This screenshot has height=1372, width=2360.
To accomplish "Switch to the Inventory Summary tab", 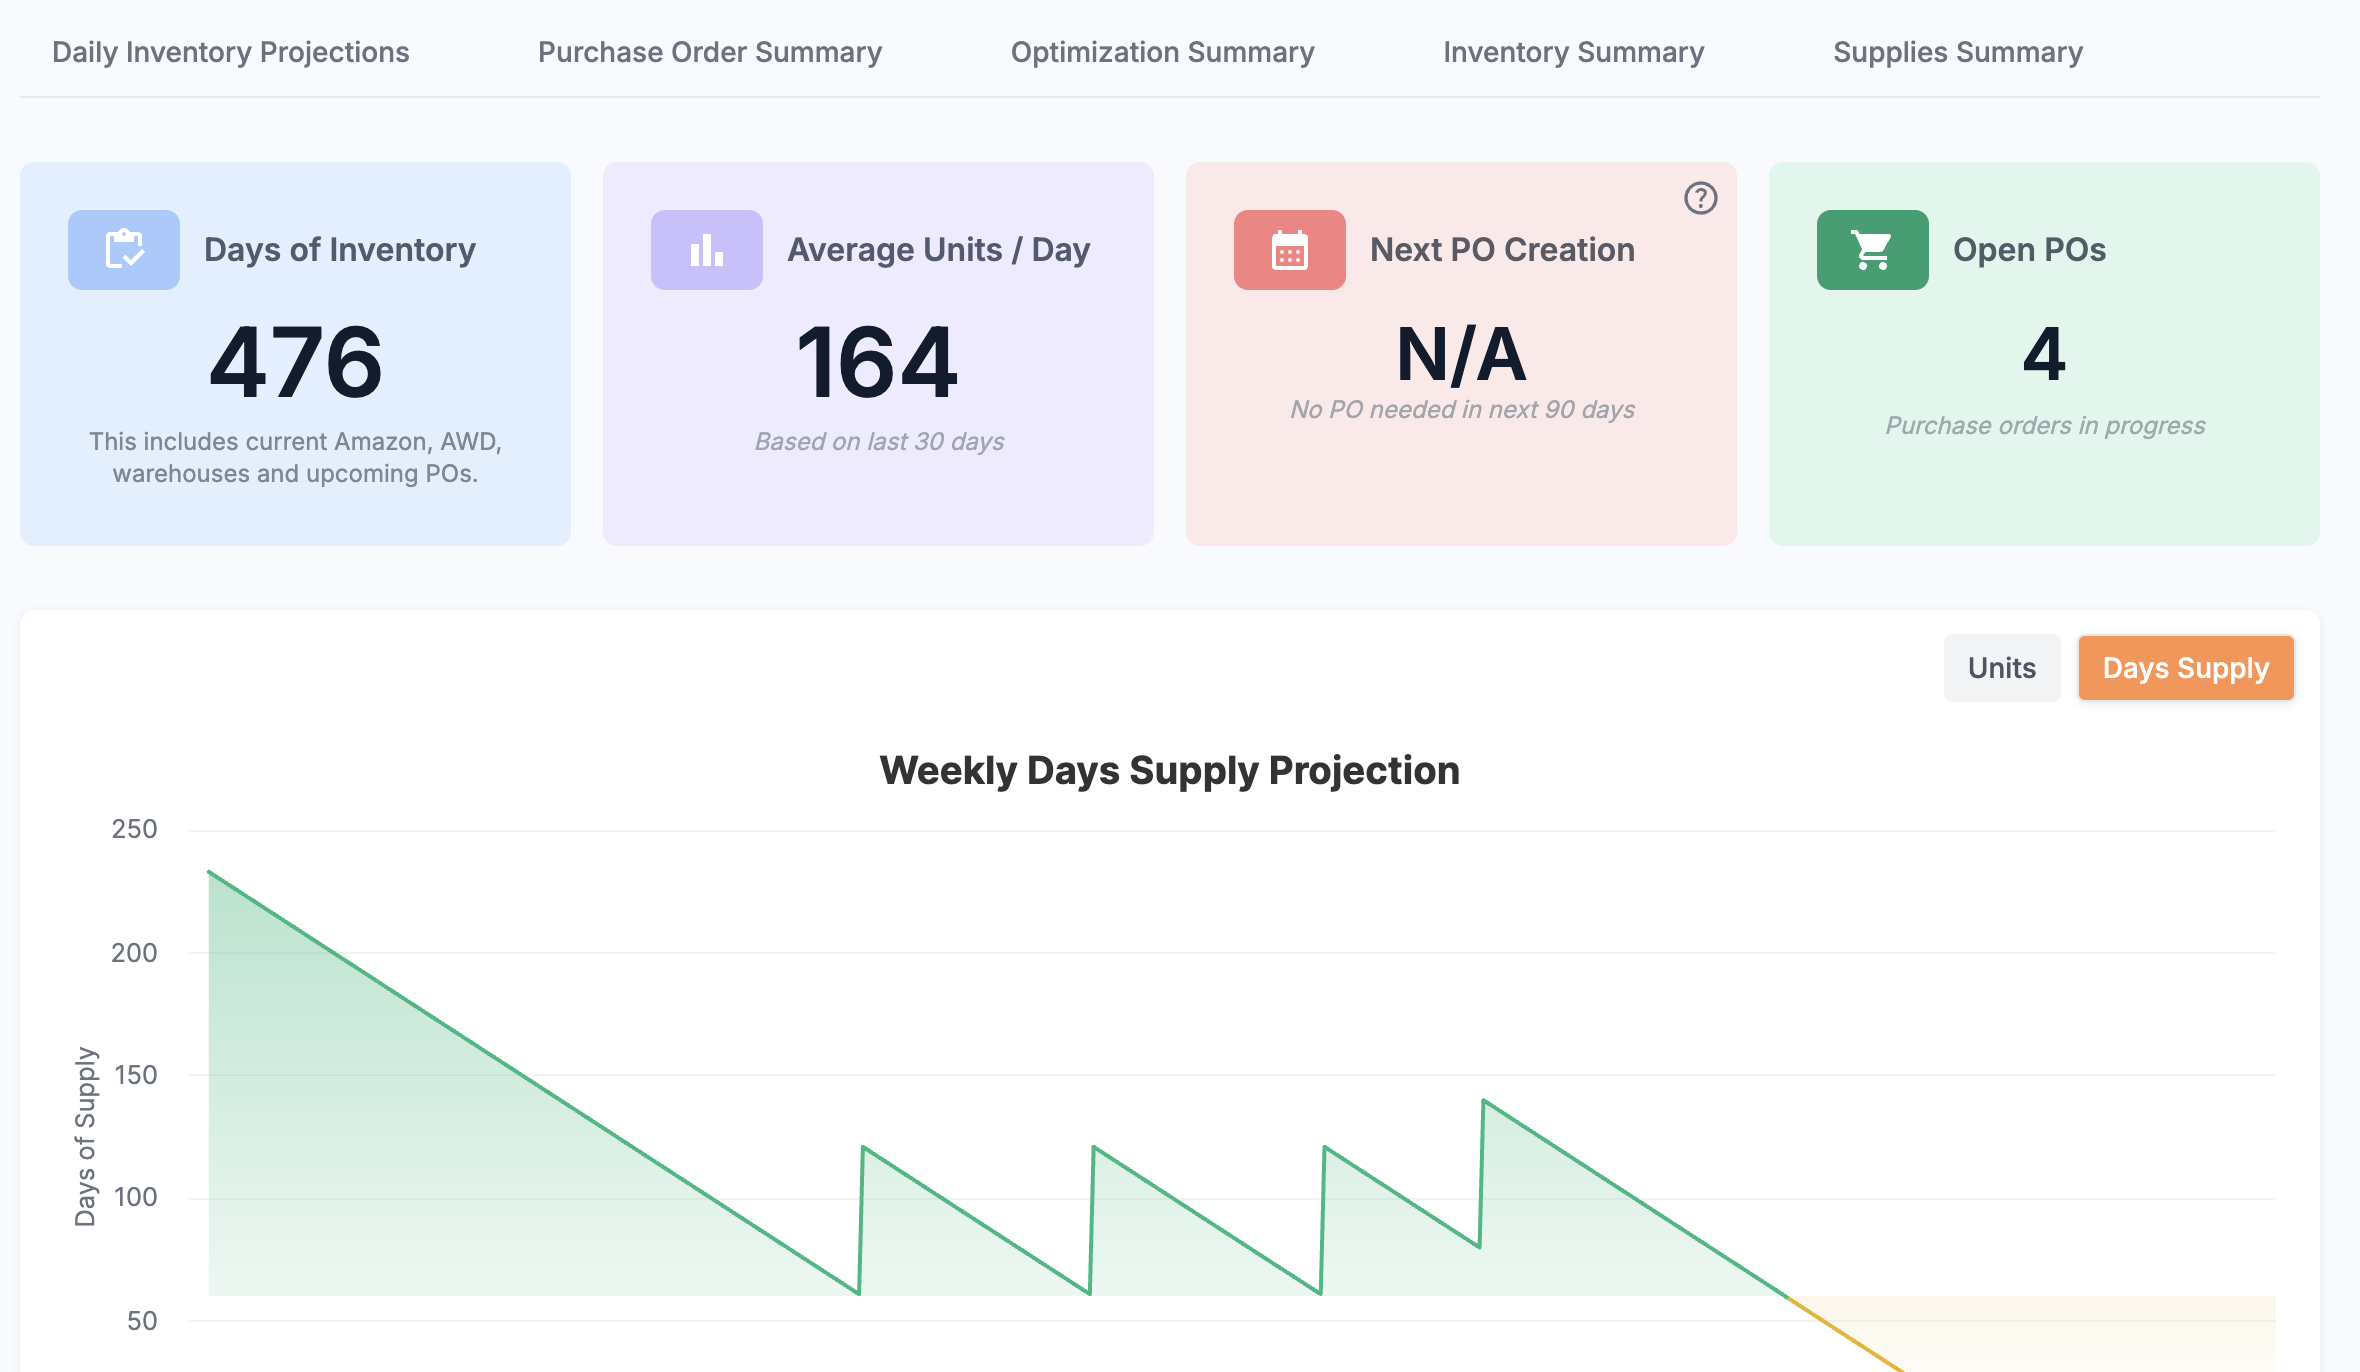I will (x=1573, y=52).
